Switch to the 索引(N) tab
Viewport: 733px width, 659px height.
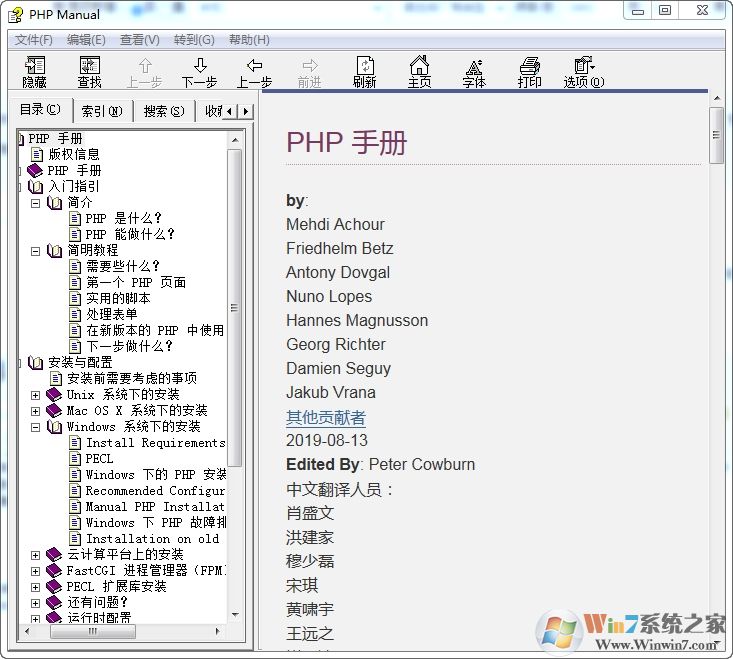click(102, 111)
